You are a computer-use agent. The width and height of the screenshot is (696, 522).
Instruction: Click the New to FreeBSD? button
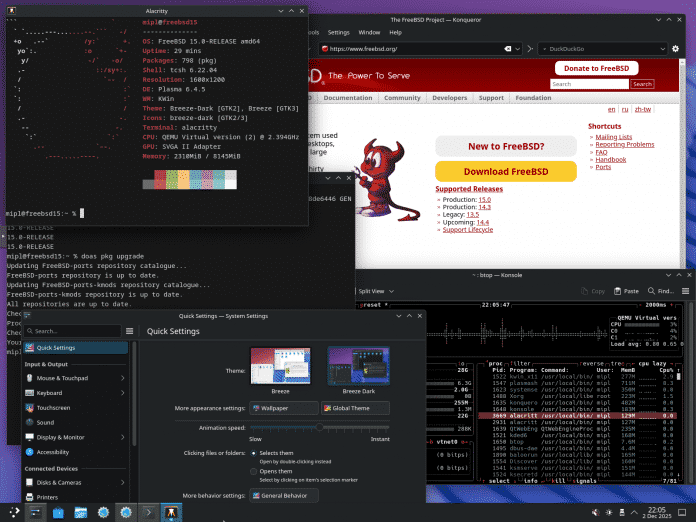[x=506, y=146]
